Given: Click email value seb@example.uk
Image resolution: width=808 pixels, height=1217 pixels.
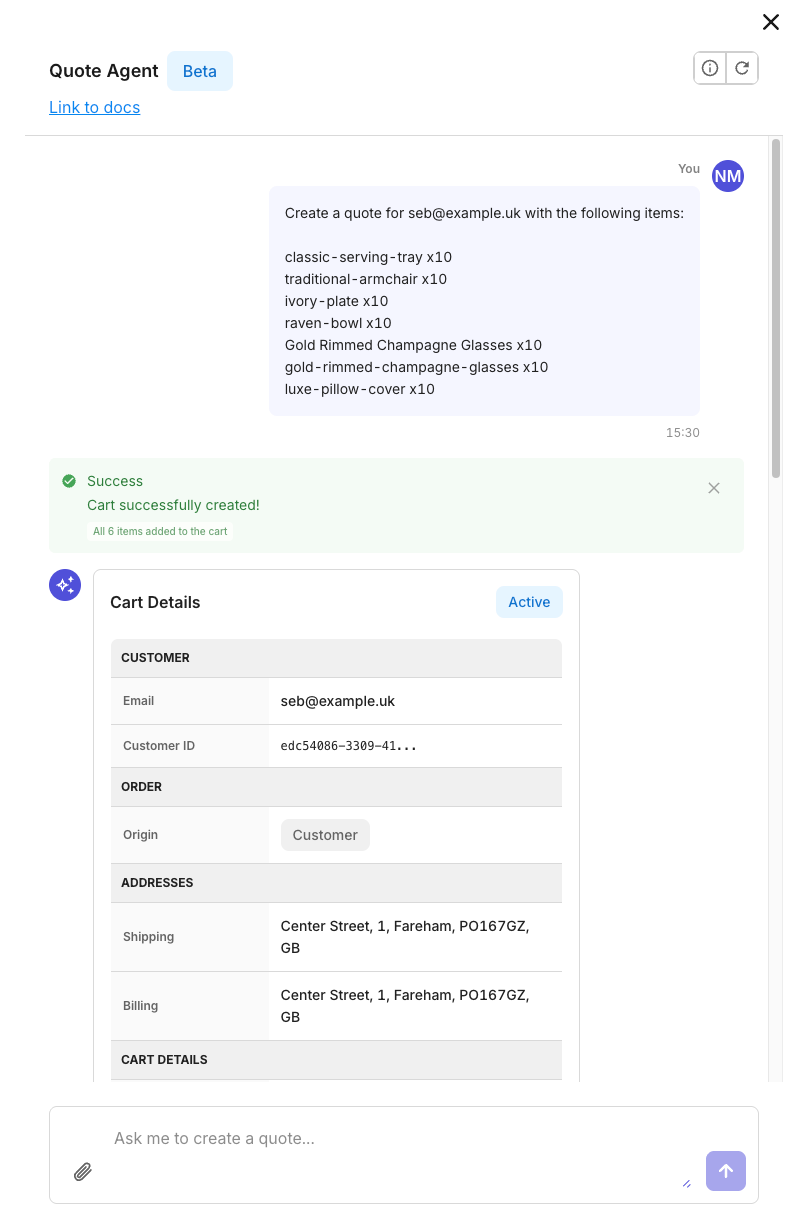Looking at the screenshot, I should pos(338,701).
